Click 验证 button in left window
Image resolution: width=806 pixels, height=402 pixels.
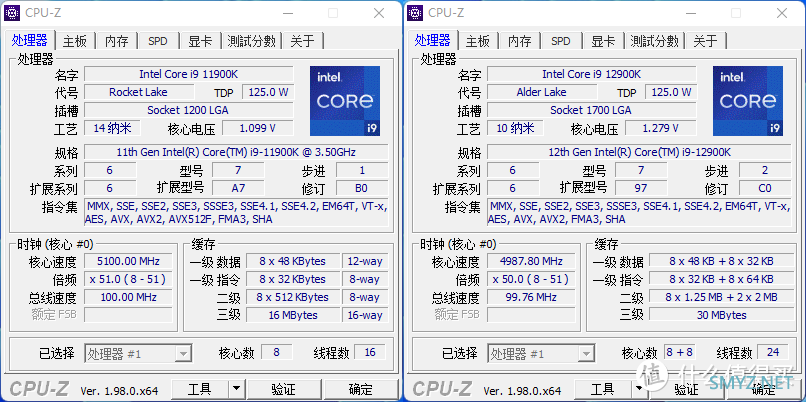[283, 389]
